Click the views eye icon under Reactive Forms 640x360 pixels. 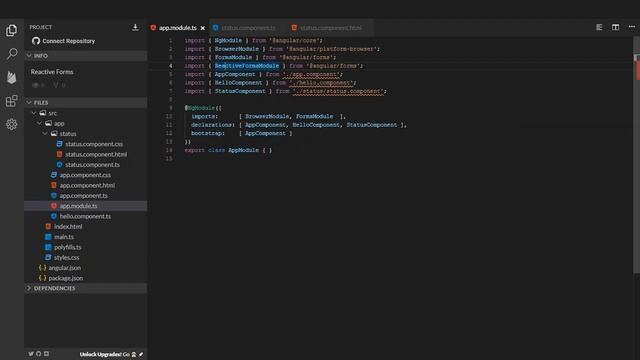pos(36,85)
